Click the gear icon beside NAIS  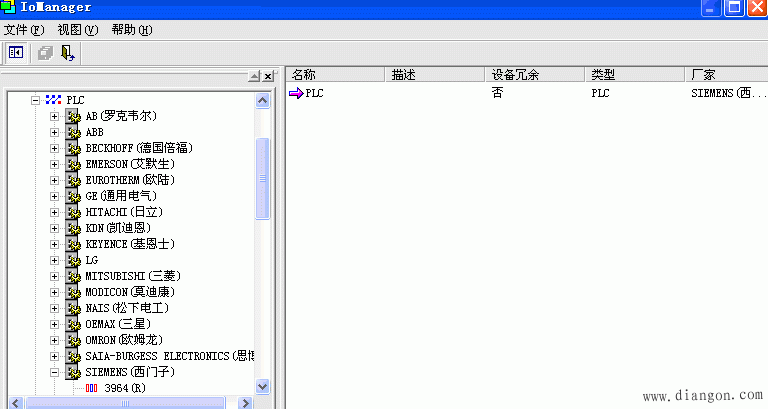73,308
